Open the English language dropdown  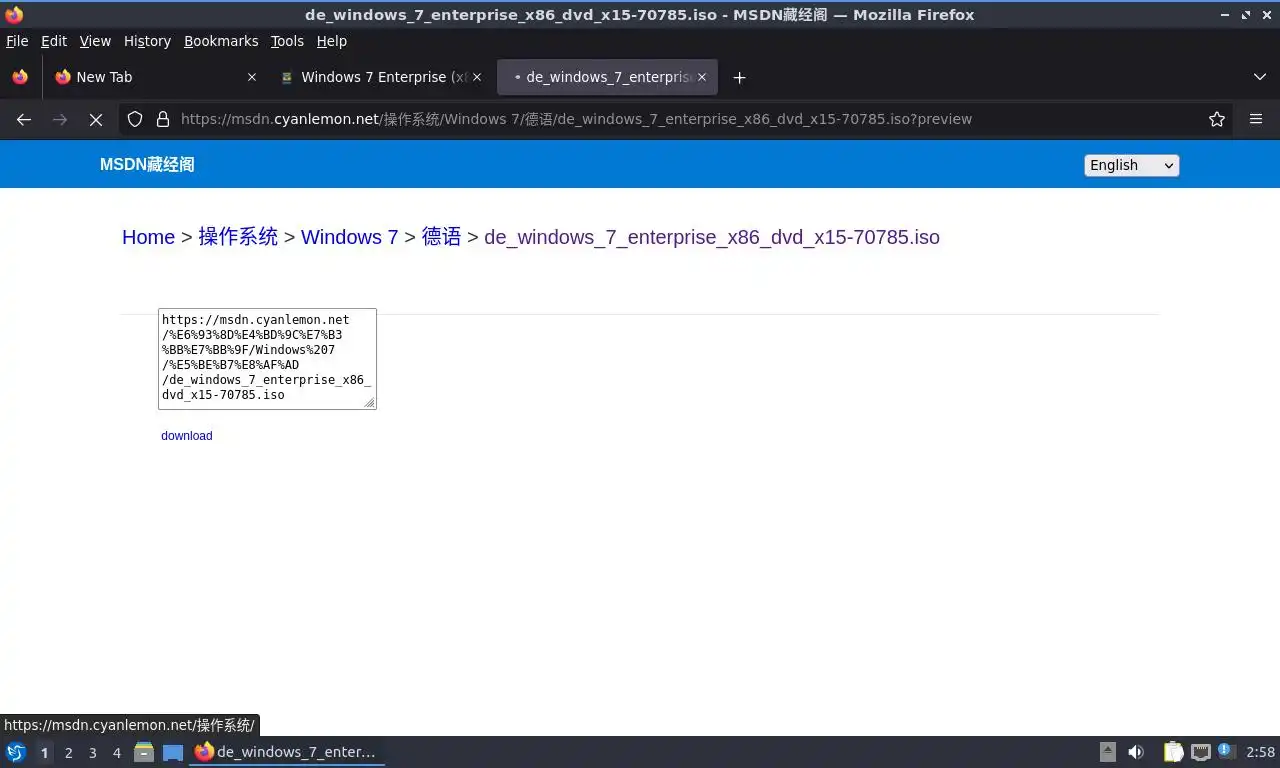(x=1132, y=165)
